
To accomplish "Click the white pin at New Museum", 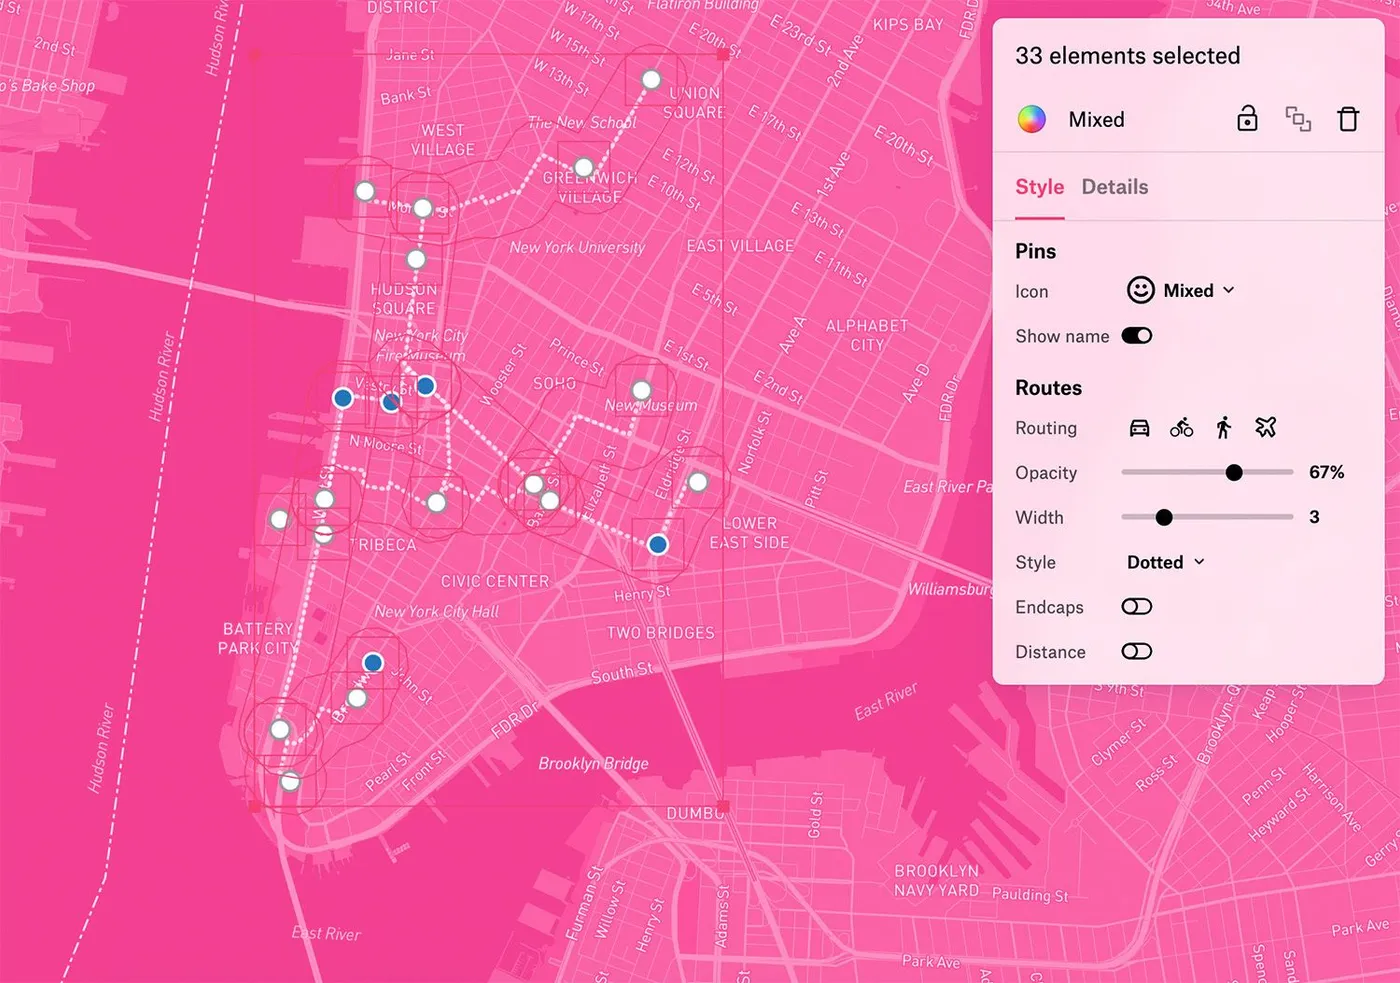I will coord(641,390).
